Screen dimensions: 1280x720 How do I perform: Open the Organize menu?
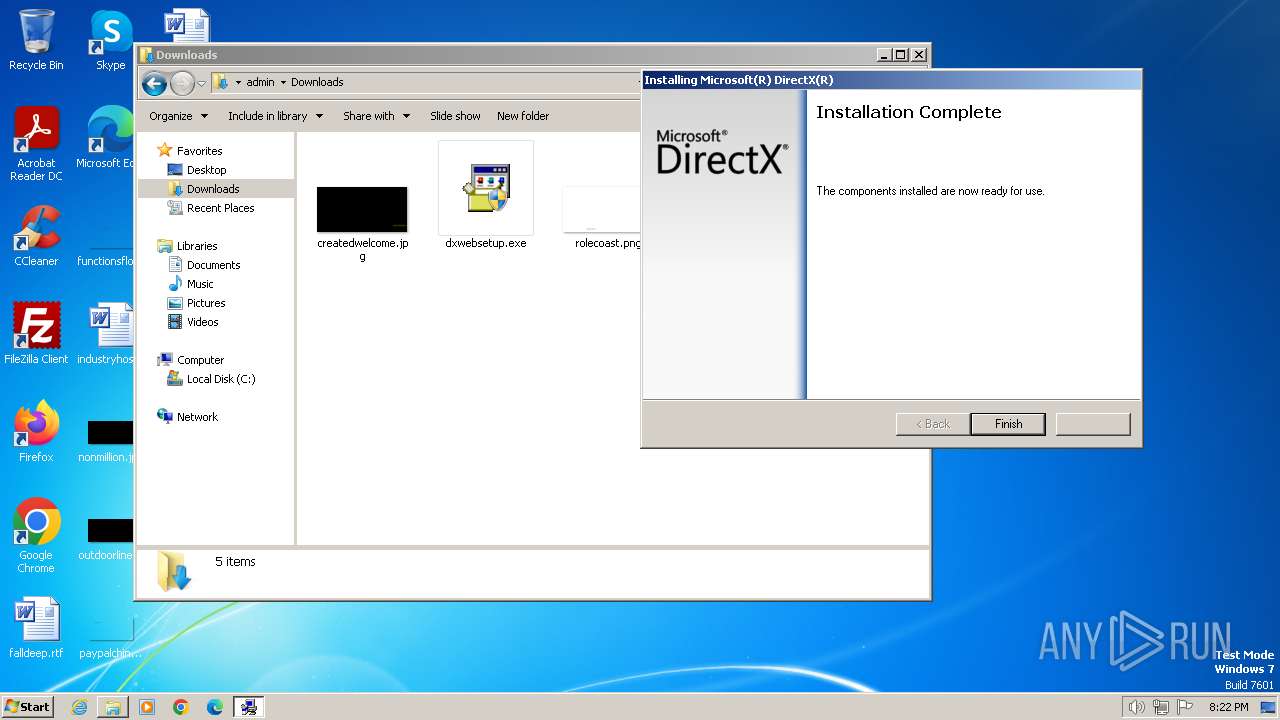coord(179,116)
